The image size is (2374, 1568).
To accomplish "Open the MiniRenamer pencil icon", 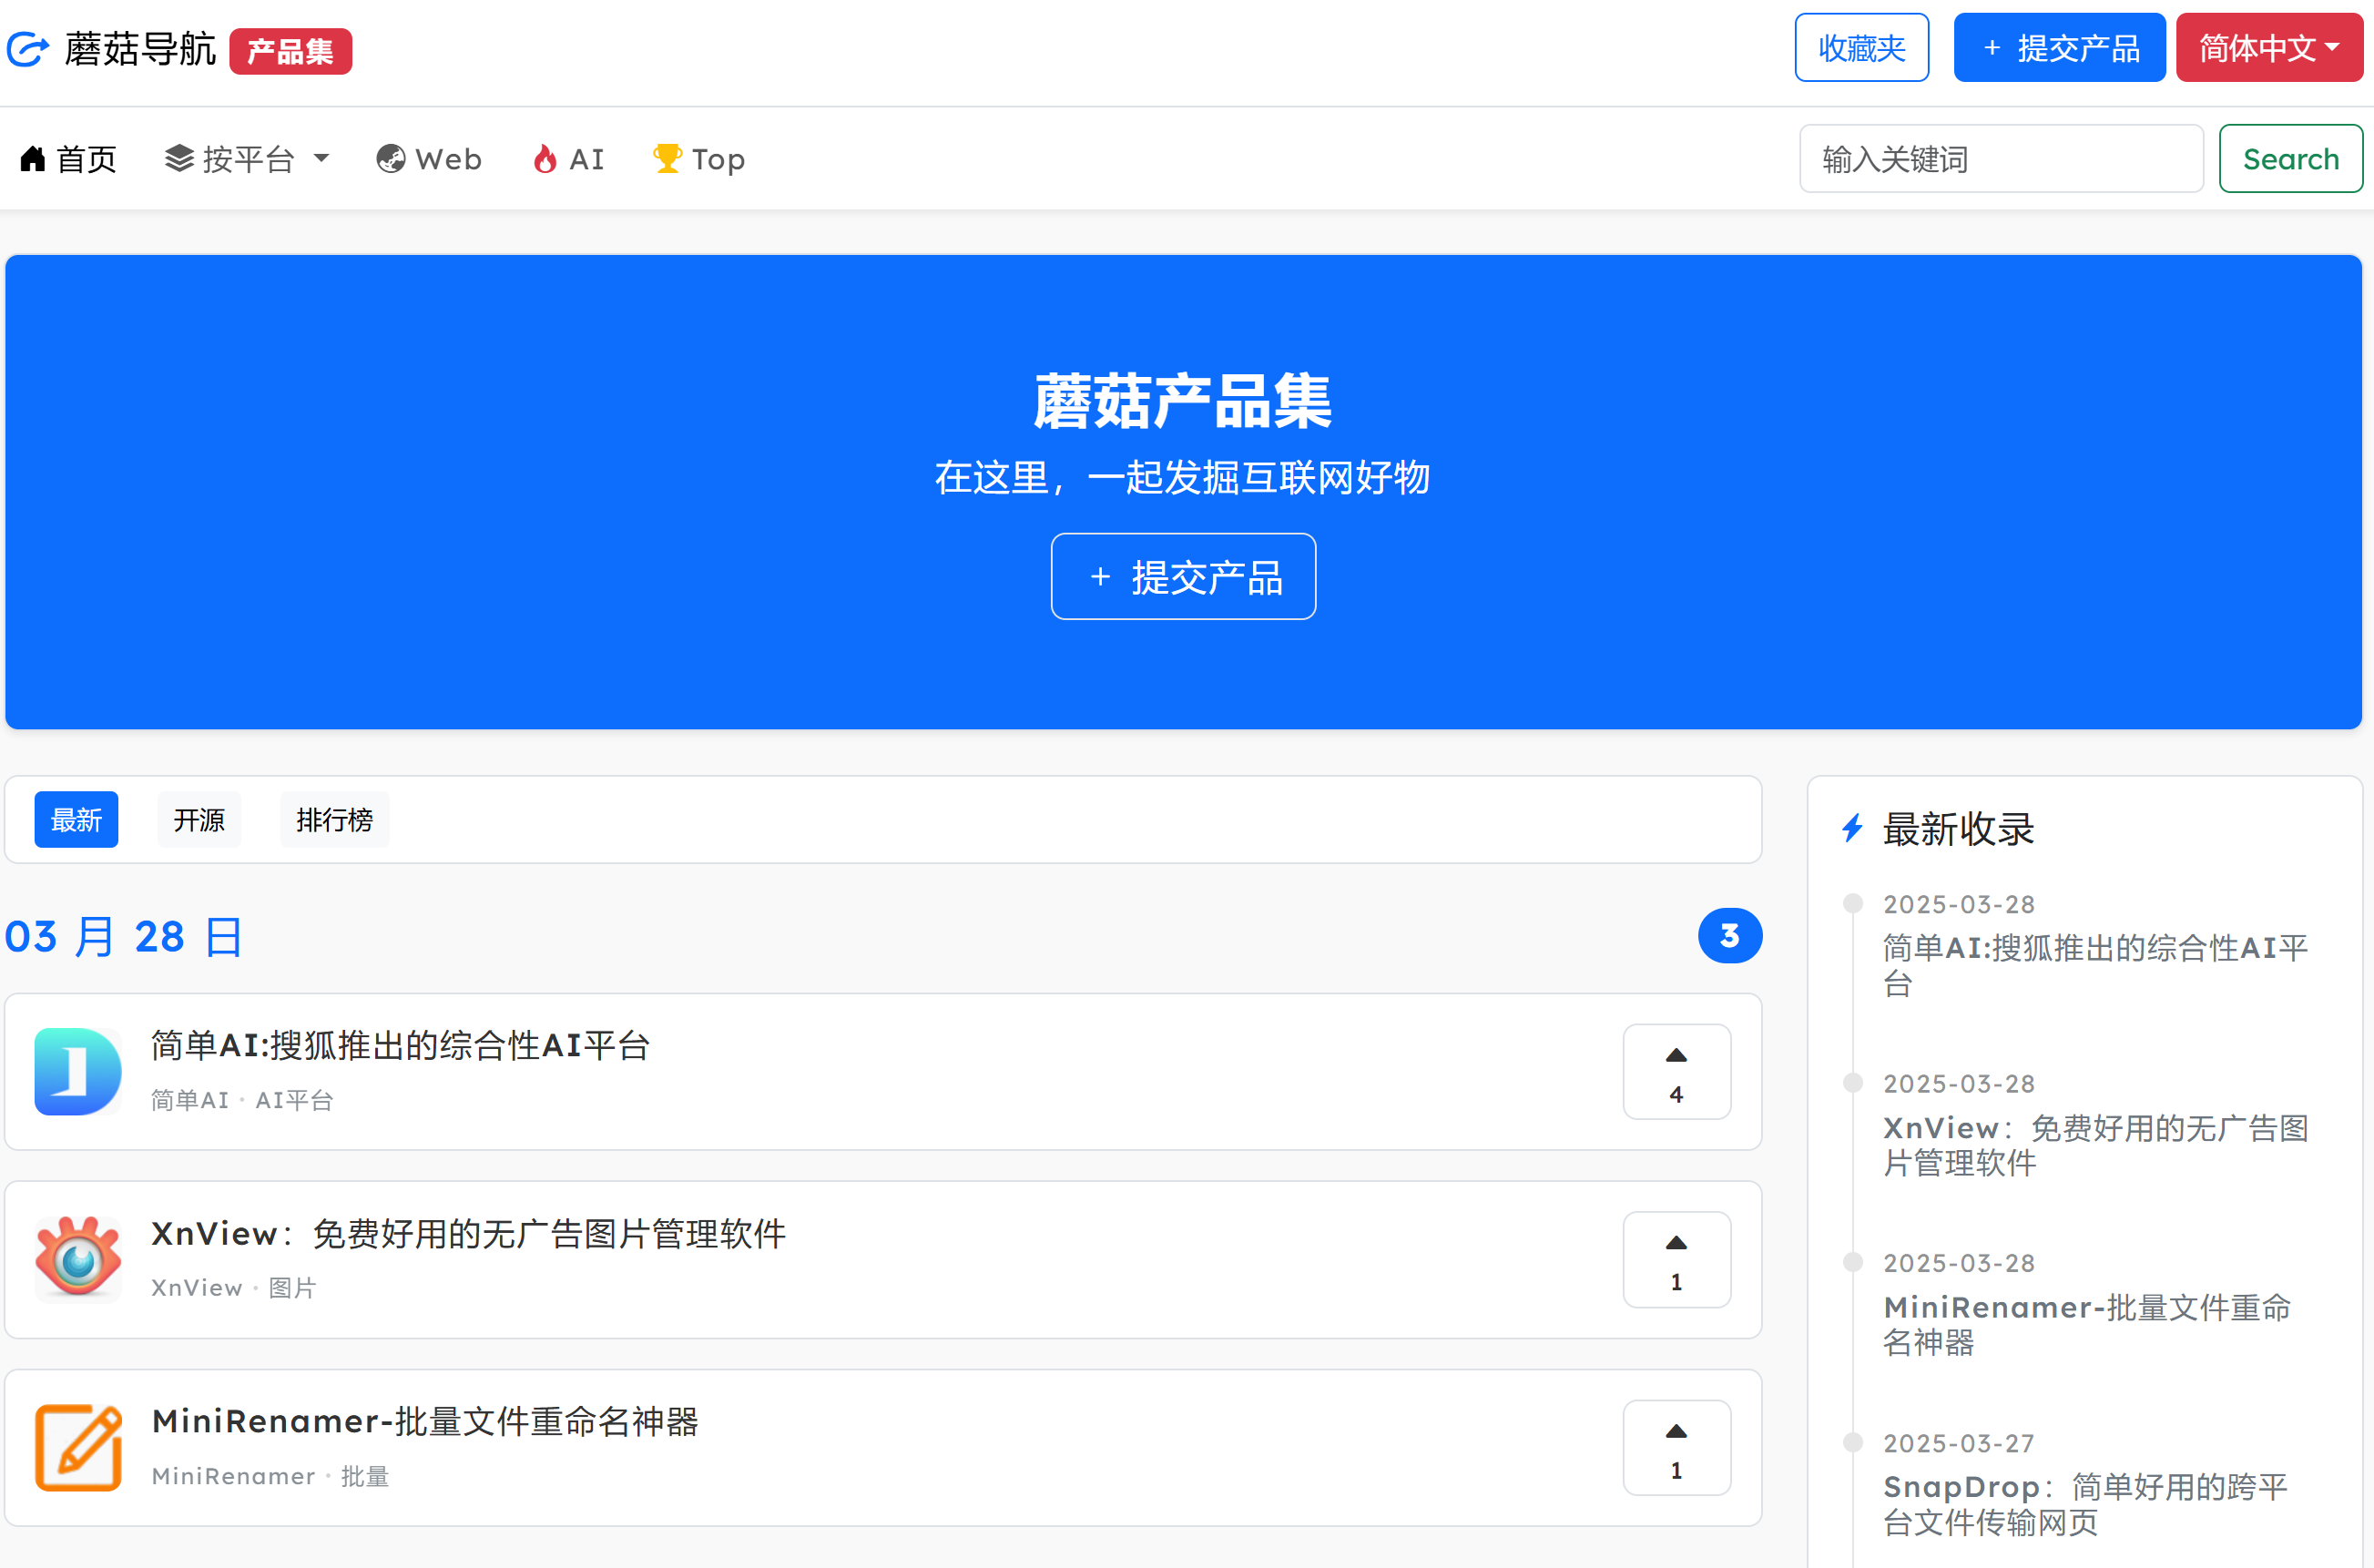I will point(78,1447).
